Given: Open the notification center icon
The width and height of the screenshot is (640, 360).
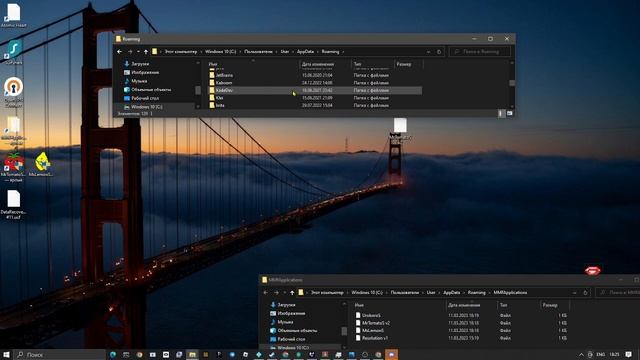Looking at the screenshot, I should click(629, 355).
